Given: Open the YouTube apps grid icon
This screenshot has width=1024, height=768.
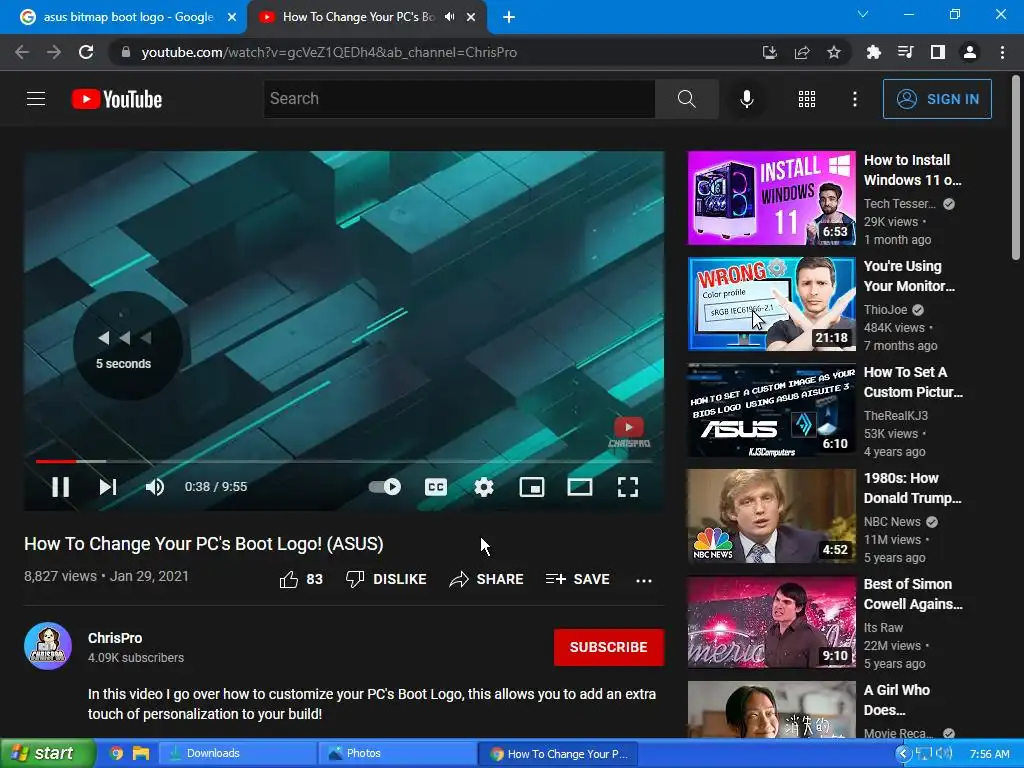Looking at the screenshot, I should pyautogui.click(x=807, y=99).
